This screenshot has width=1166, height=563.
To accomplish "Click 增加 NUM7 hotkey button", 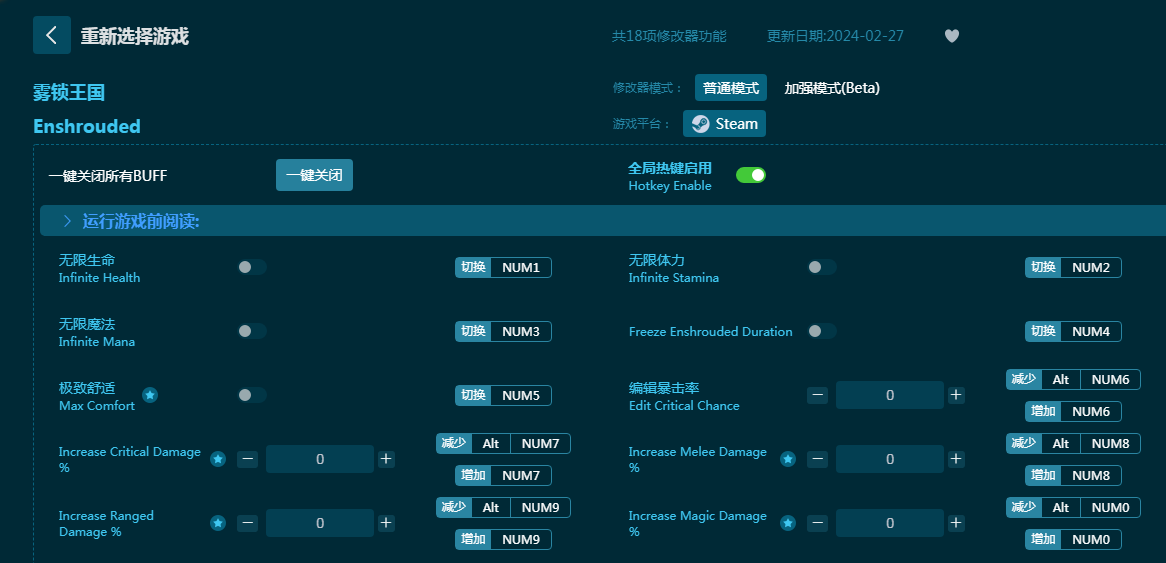I will click(503, 475).
